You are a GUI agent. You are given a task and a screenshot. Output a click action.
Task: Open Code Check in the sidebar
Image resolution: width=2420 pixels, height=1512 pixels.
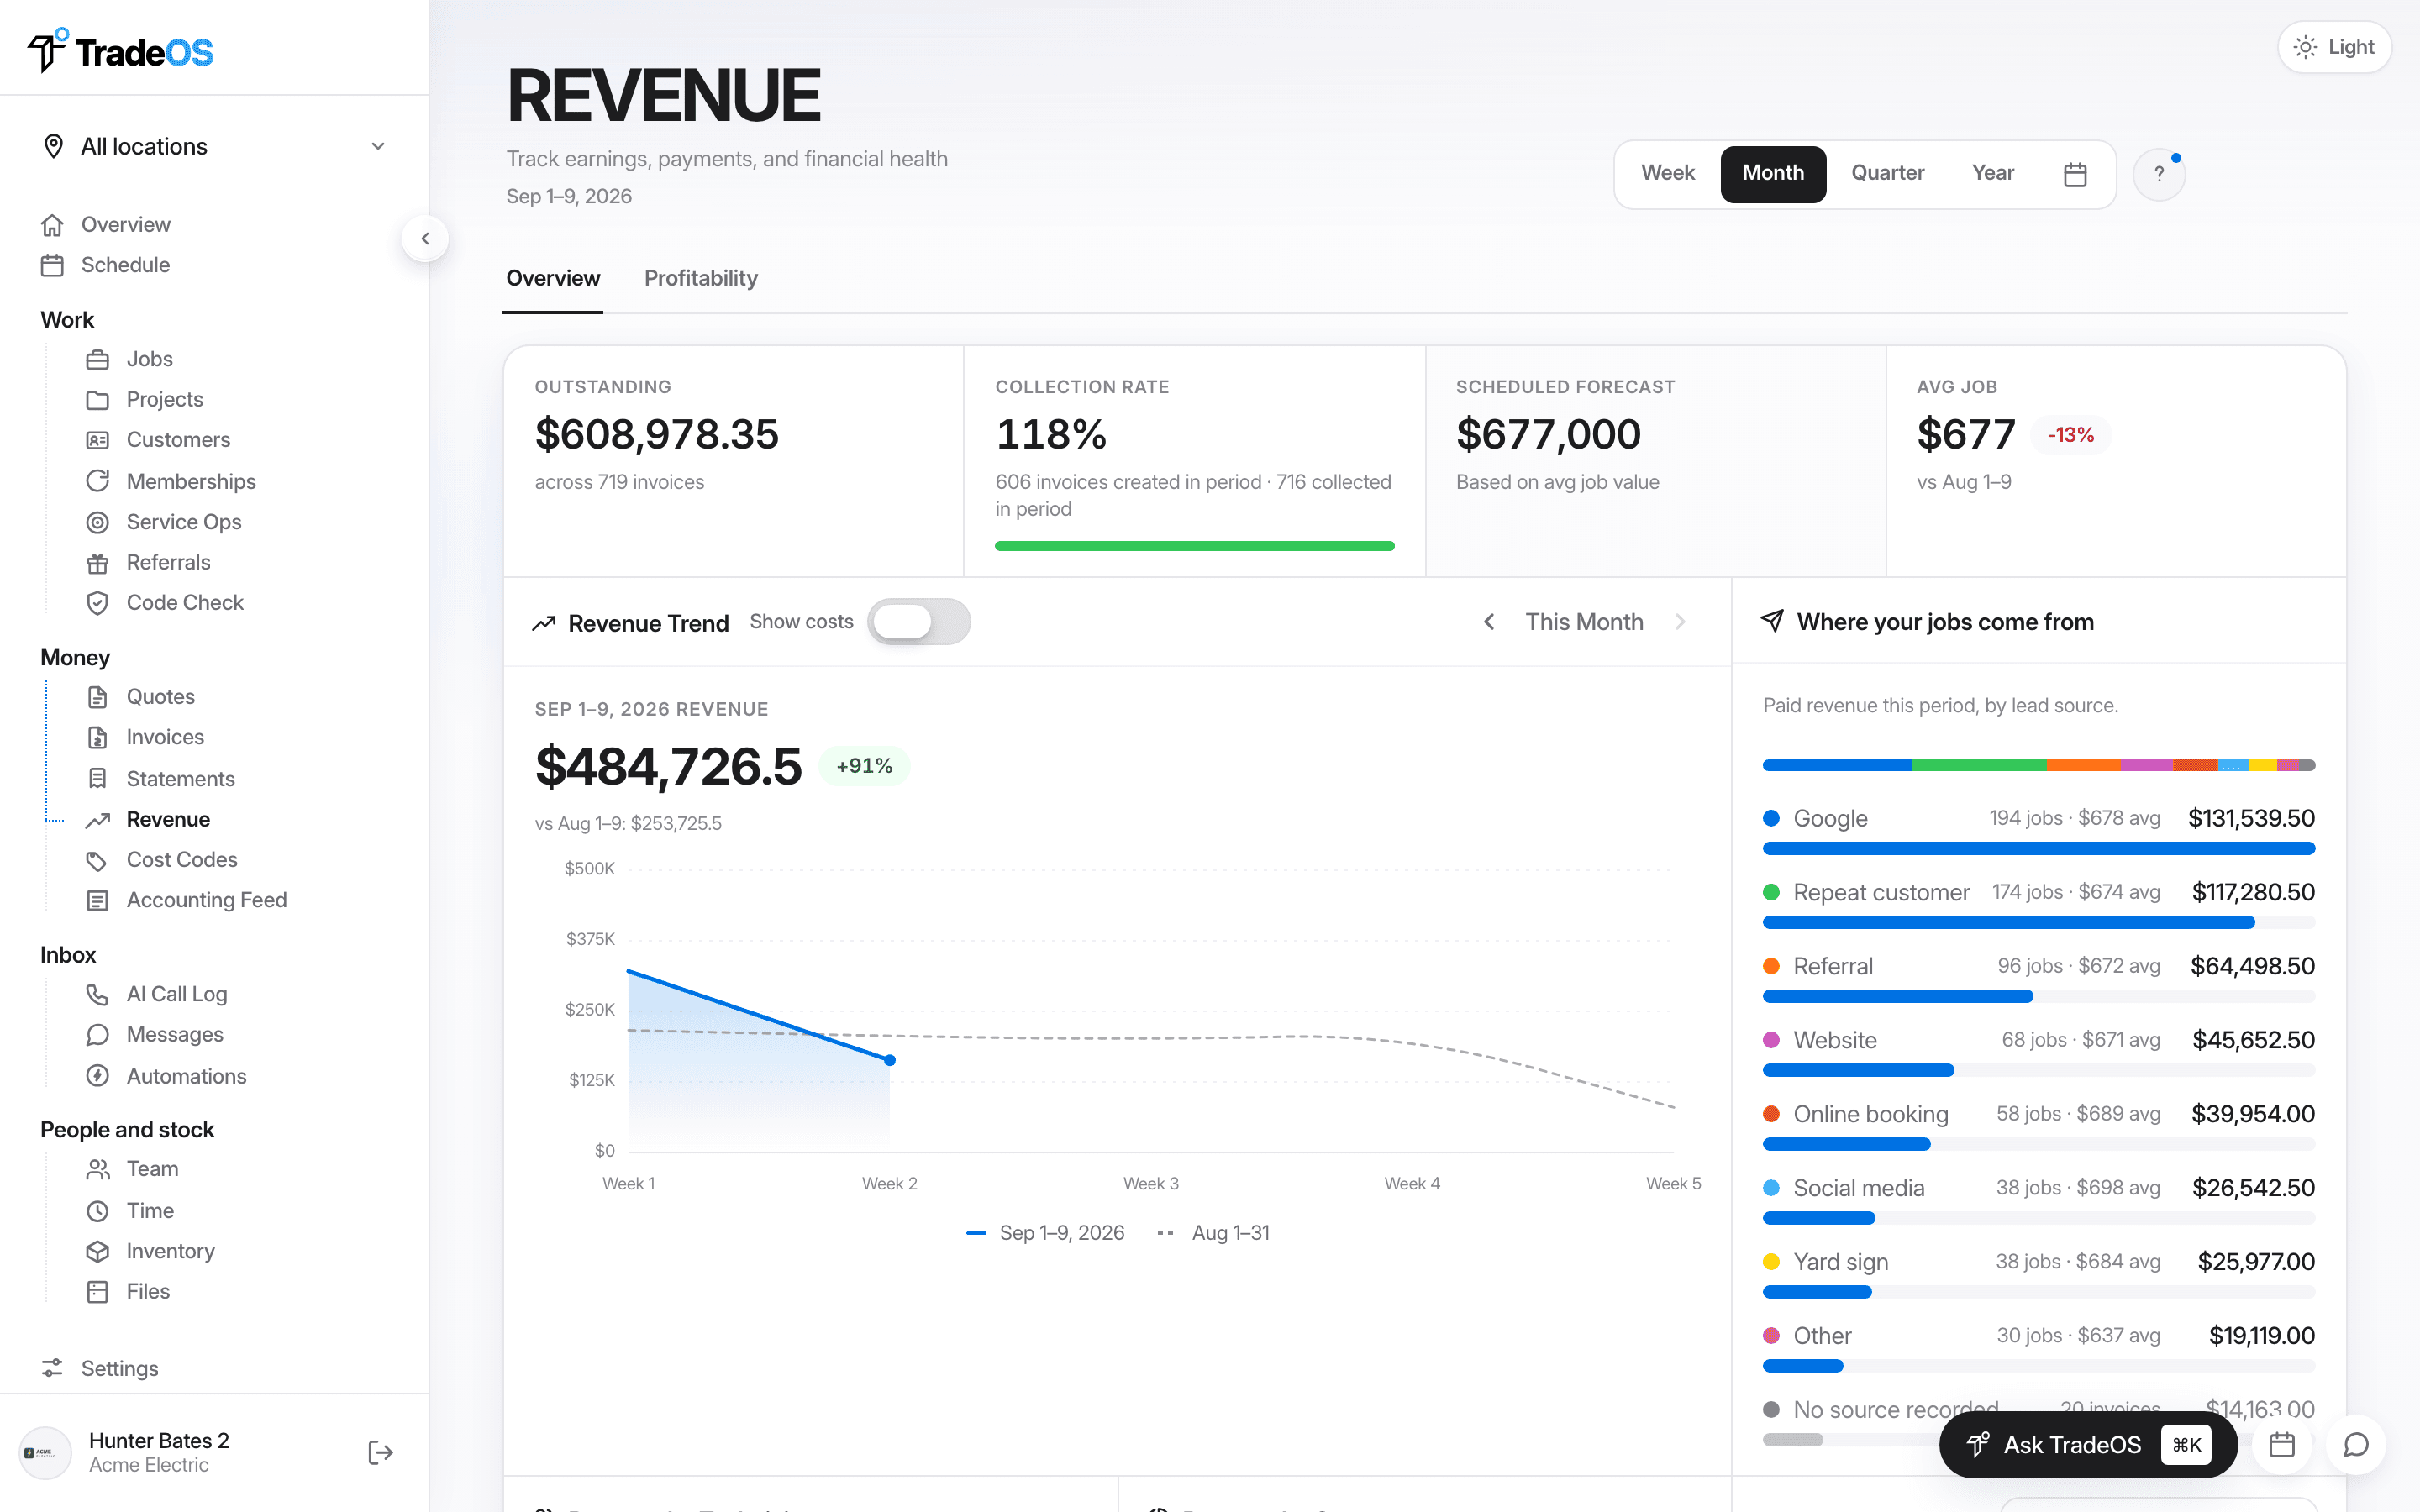tap(185, 602)
